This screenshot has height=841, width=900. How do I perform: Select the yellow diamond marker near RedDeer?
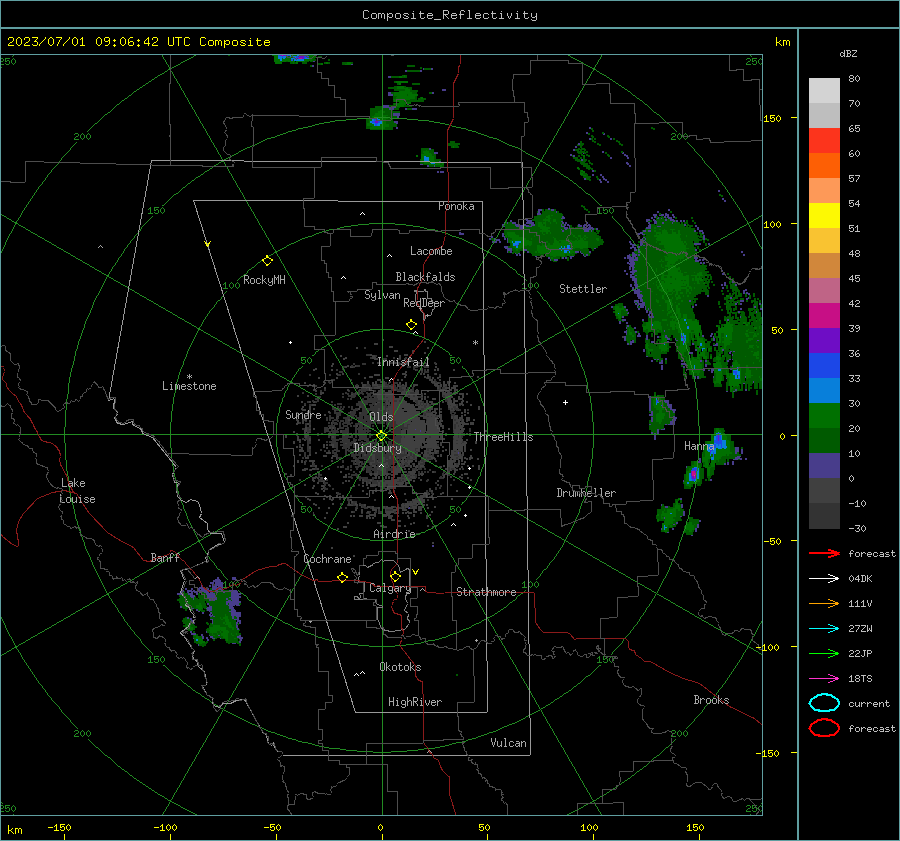click(x=412, y=325)
